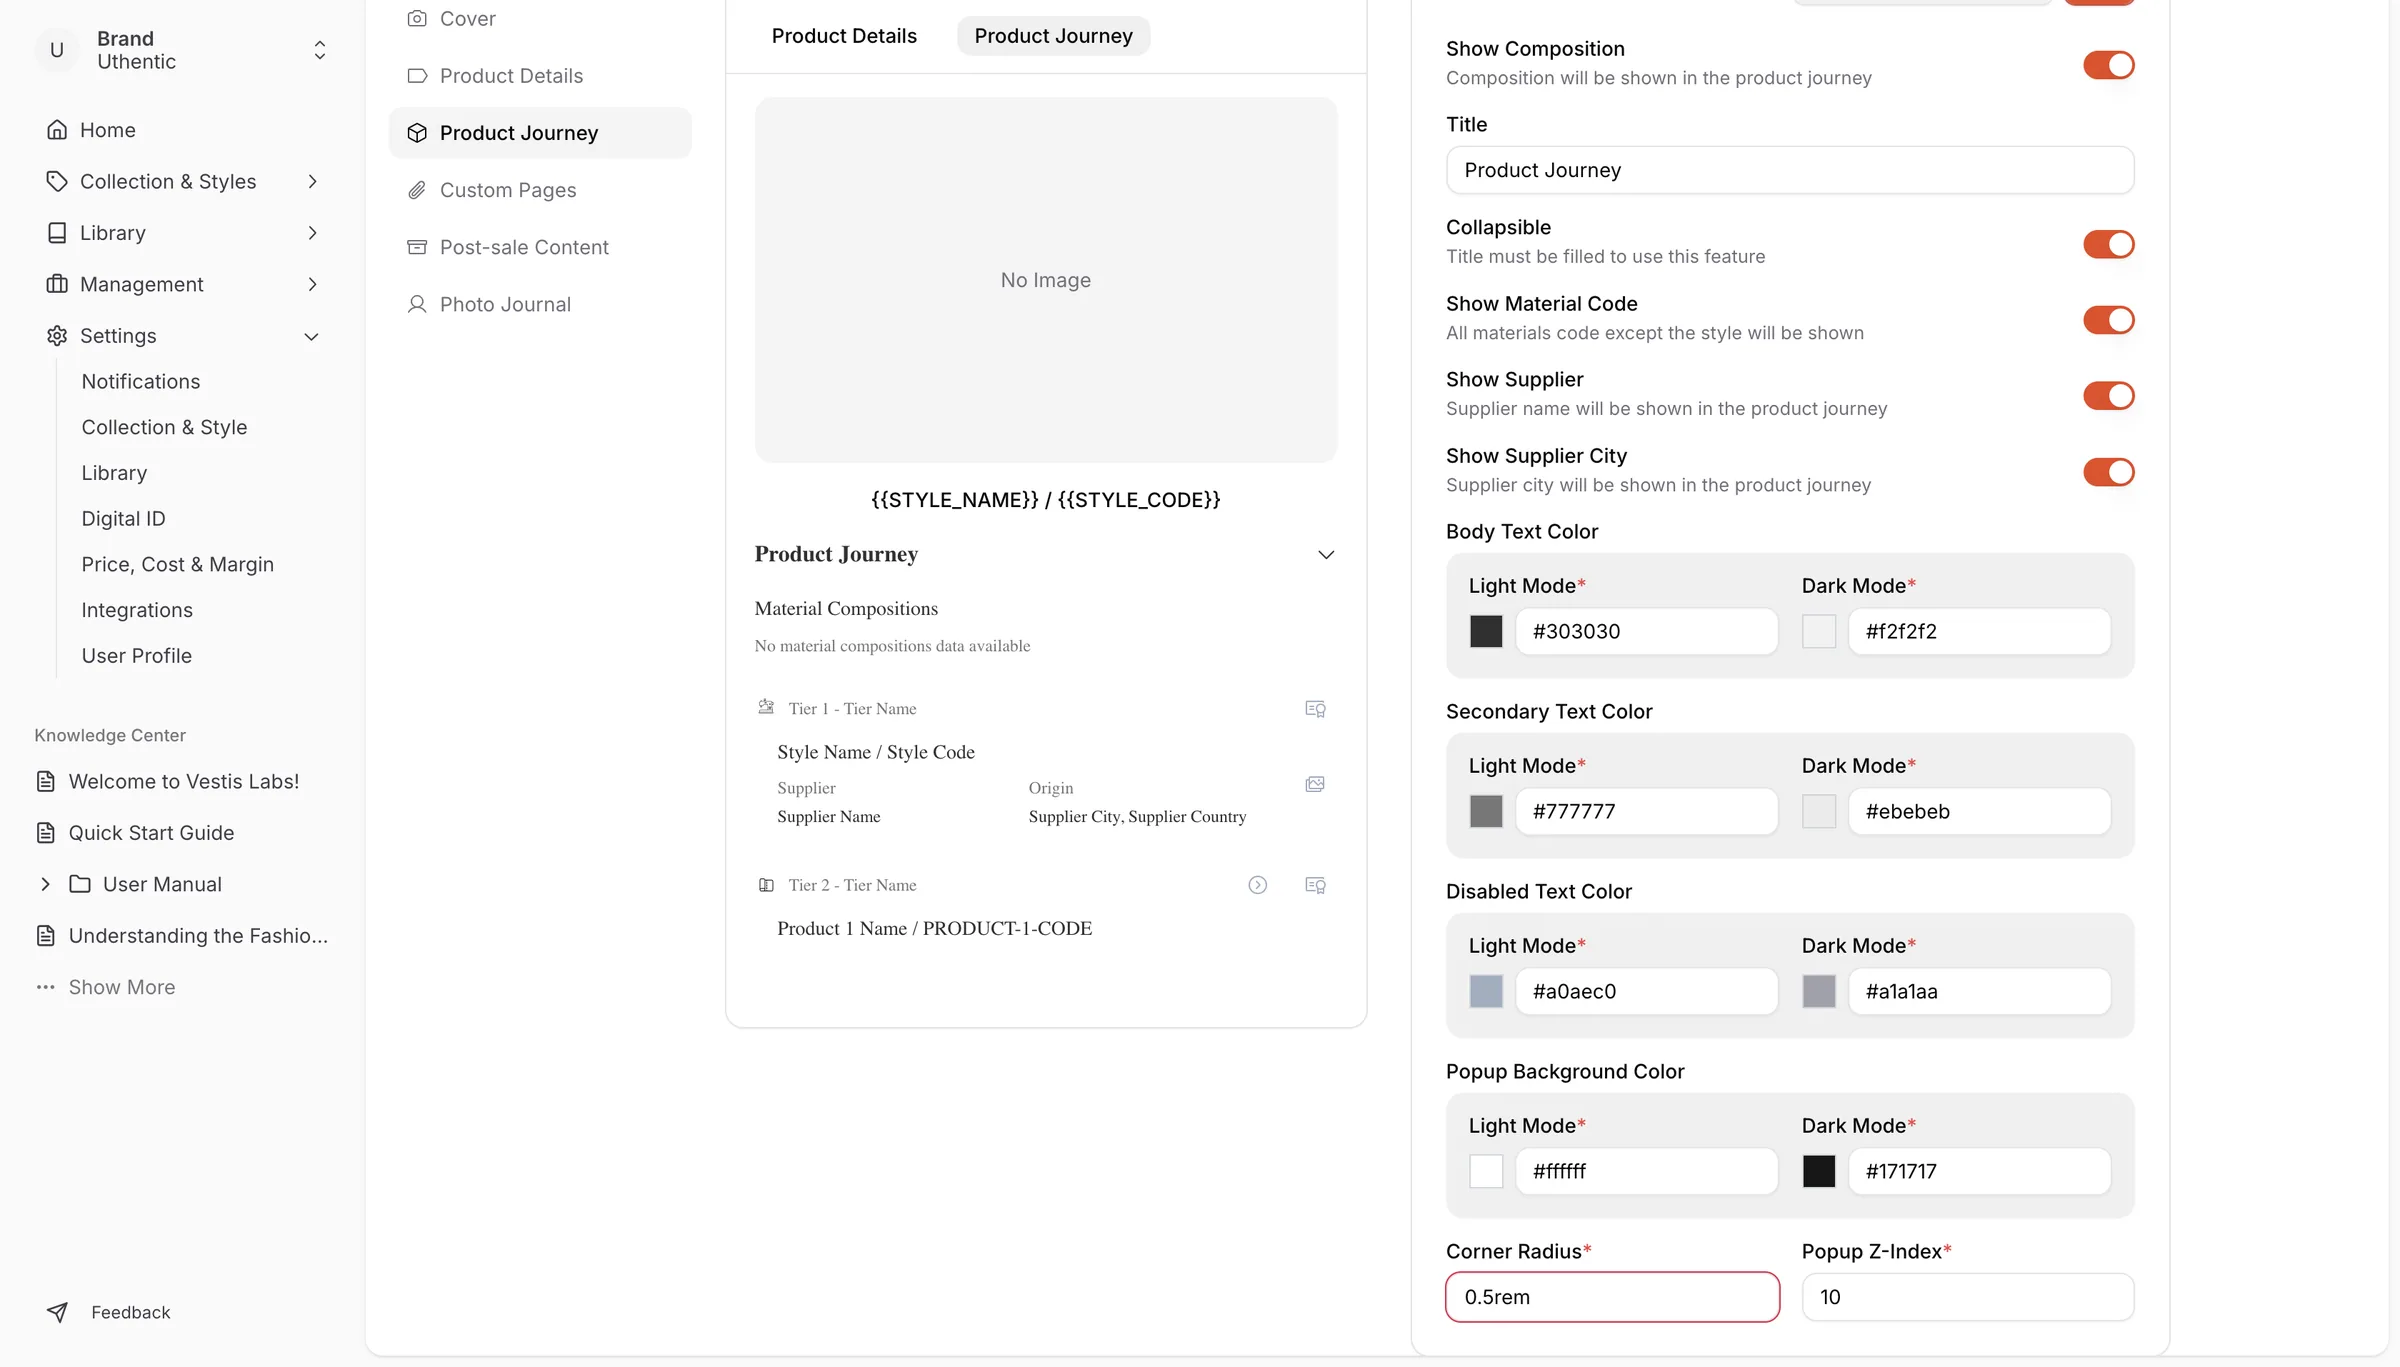Click the Settings gear icon

point(57,336)
